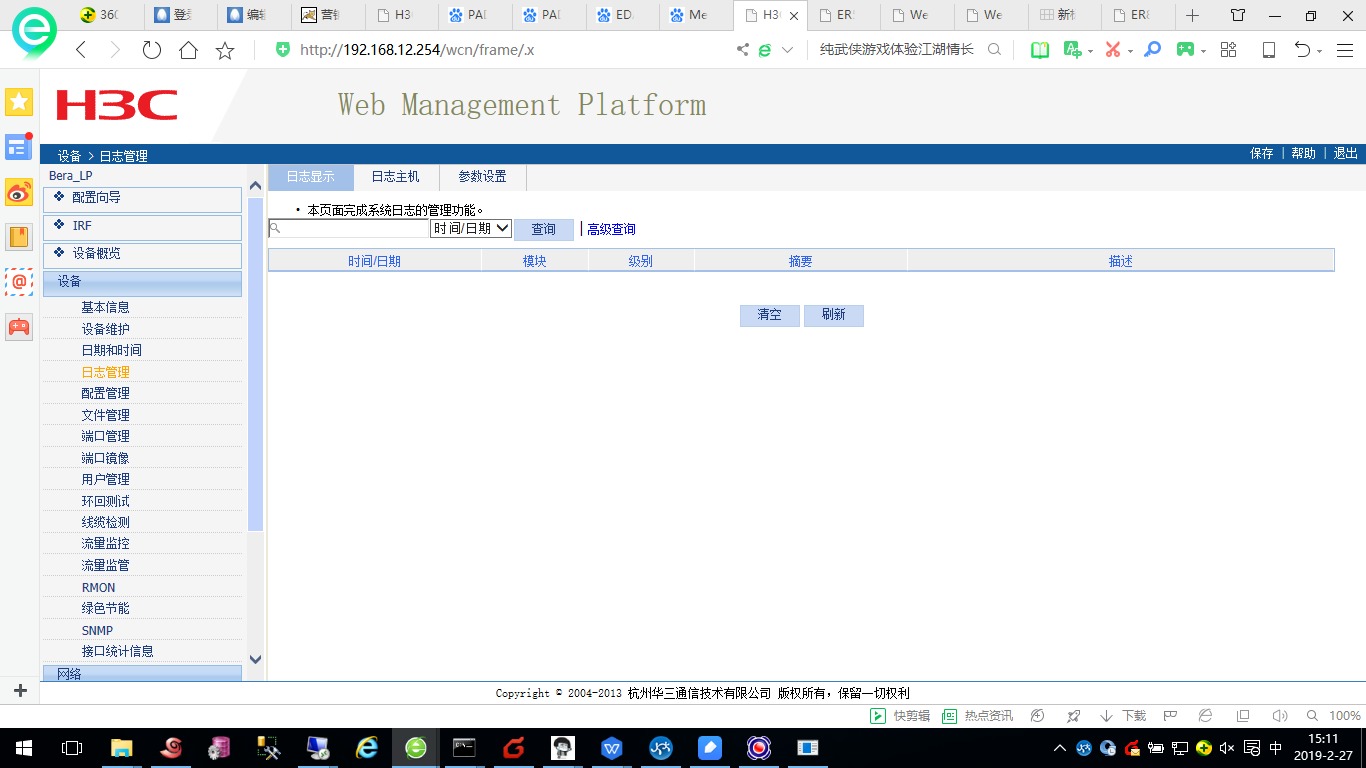The height and width of the screenshot is (768, 1366).
Task: Click the 退出 logout link
Action: click(x=1346, y=154)
